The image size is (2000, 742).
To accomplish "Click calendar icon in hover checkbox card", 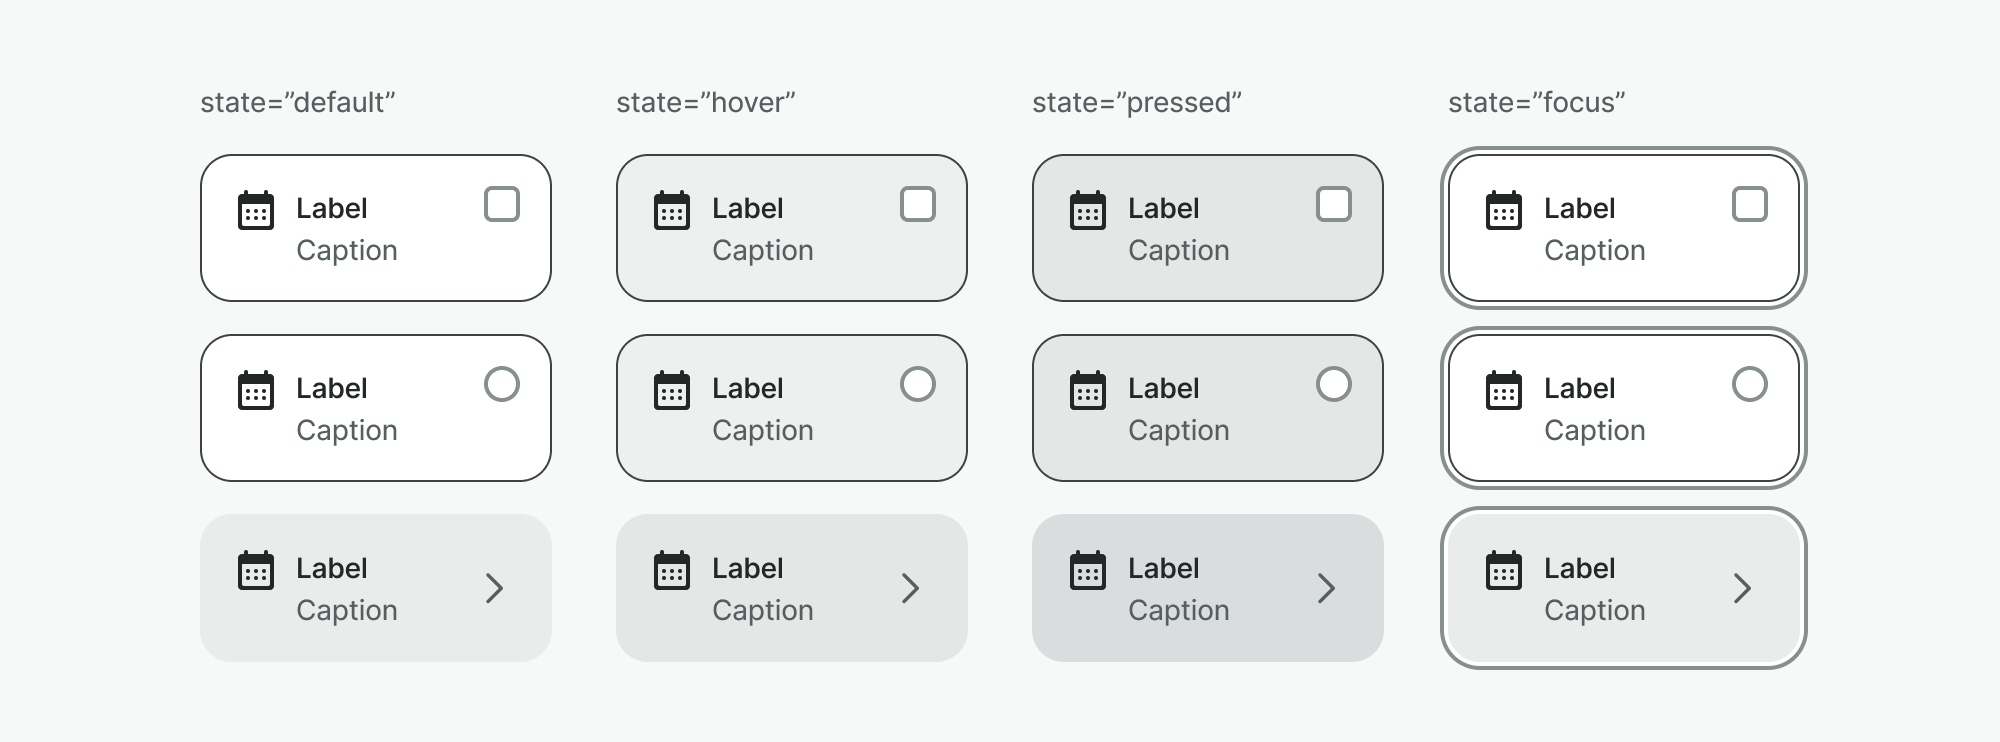I will (x=672, y=211).
